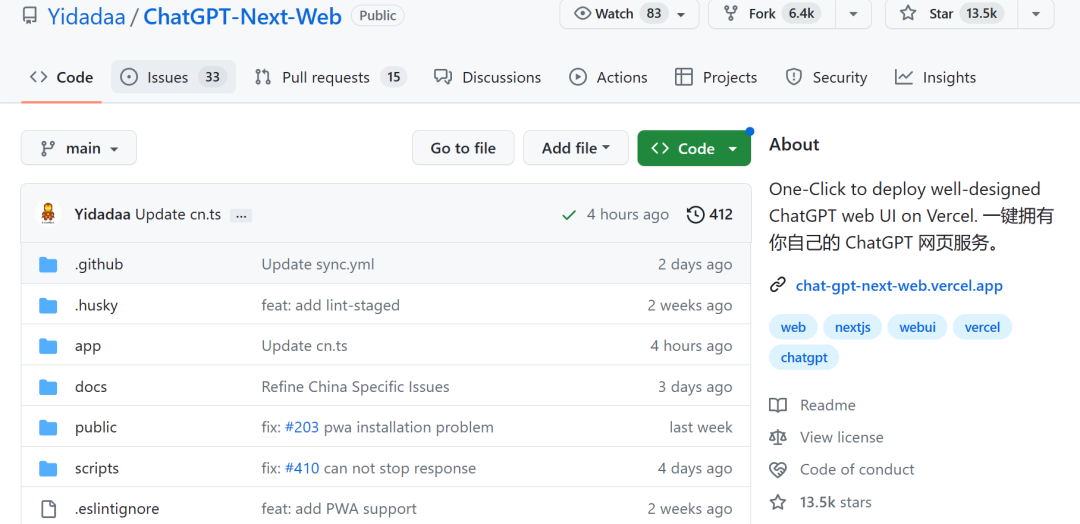The image size is (1080, 524).
Task: Open the docs folder name
Action: (x=91, y=387)
